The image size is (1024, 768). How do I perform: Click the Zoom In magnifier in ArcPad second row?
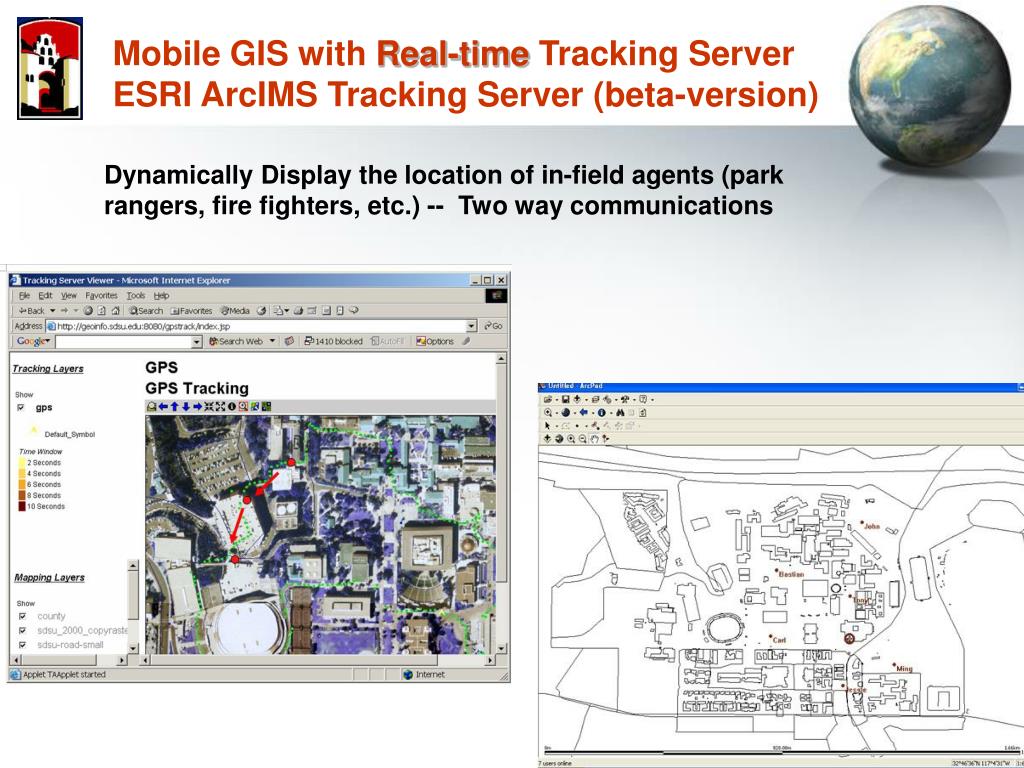pyautogui.click(x=548, y=413)
